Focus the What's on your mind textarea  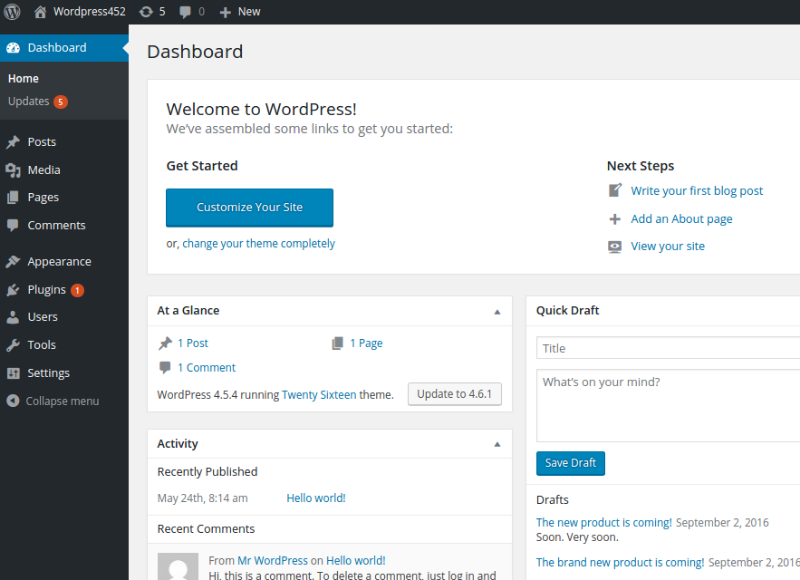click(668, 406)
